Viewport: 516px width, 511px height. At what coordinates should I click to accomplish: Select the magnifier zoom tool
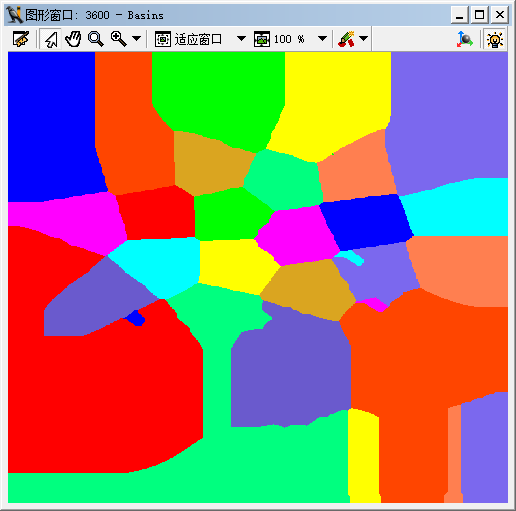(x=95, y=39)
